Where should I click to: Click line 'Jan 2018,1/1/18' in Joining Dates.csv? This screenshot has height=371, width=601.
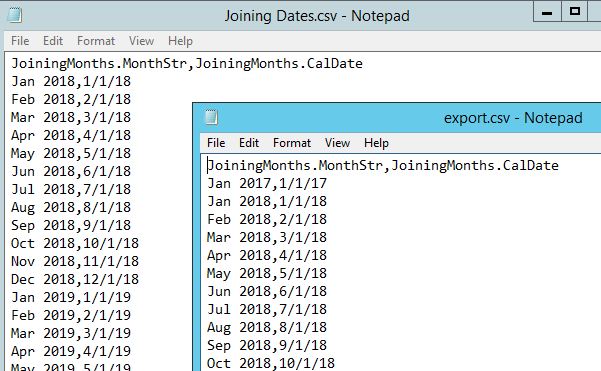tap(71, 82)
